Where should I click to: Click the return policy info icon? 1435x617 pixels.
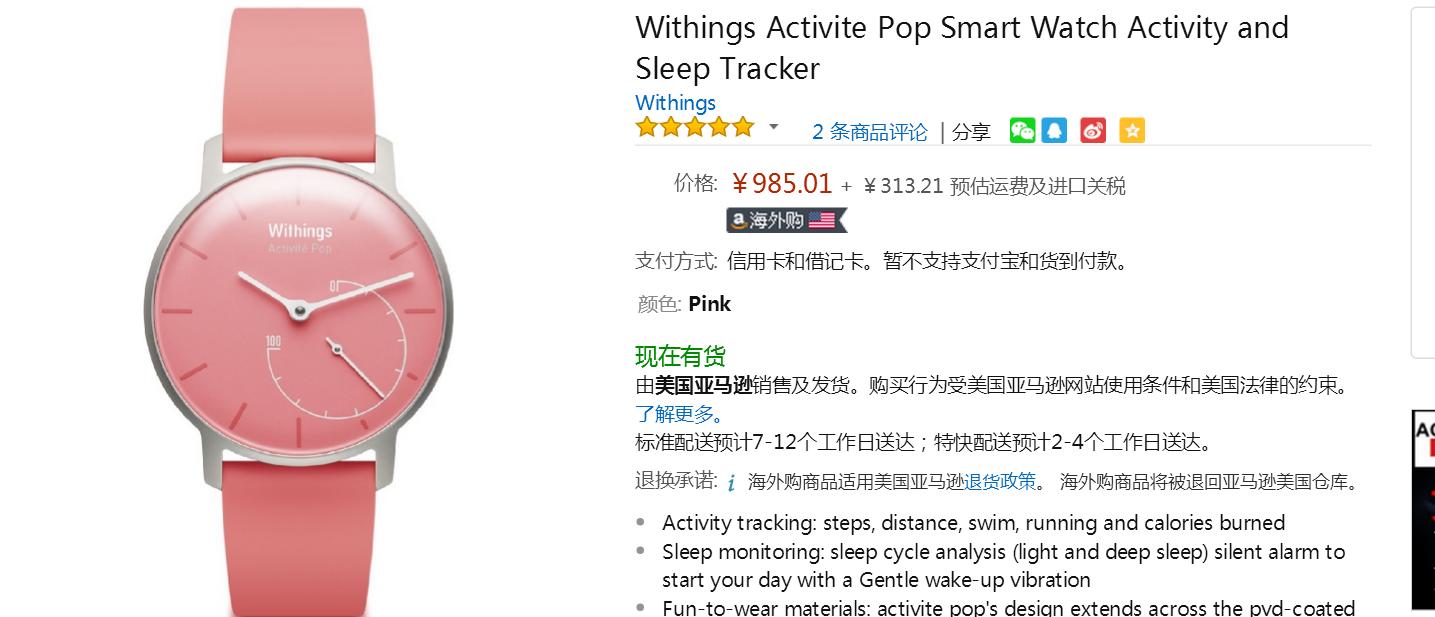pyautogui.click(x=731, y=483)
